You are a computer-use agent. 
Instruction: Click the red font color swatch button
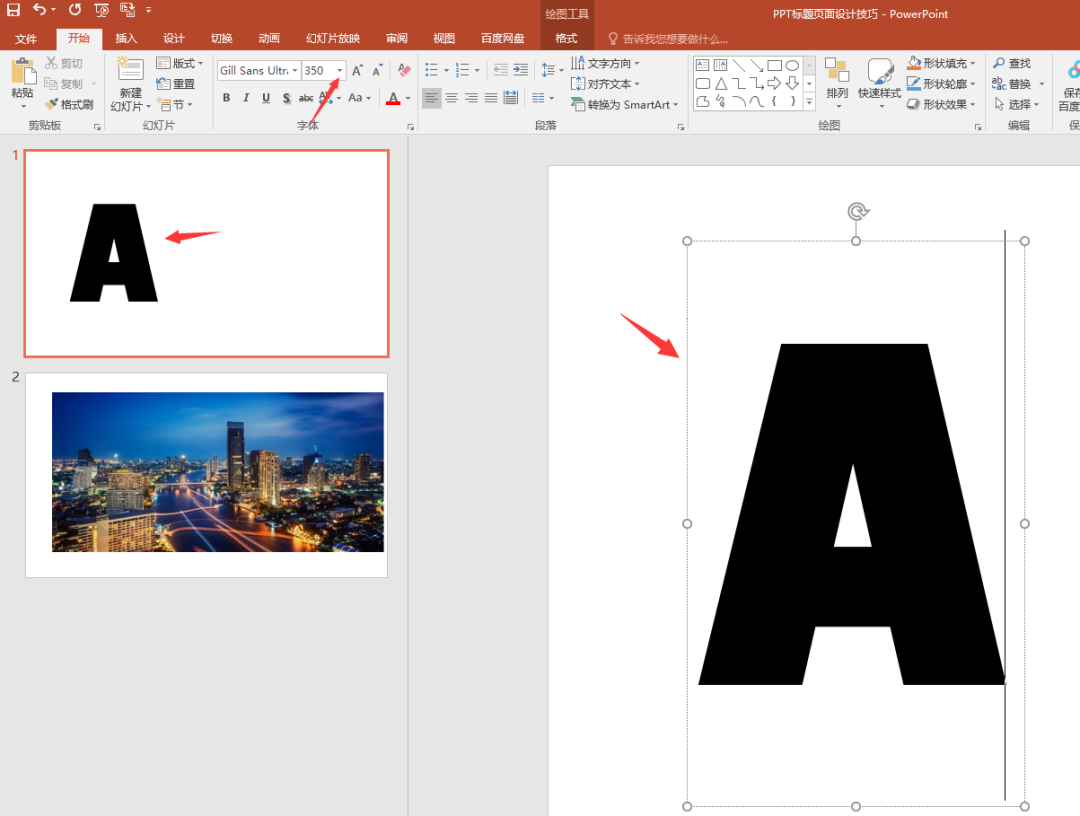[x=393, y=98]
